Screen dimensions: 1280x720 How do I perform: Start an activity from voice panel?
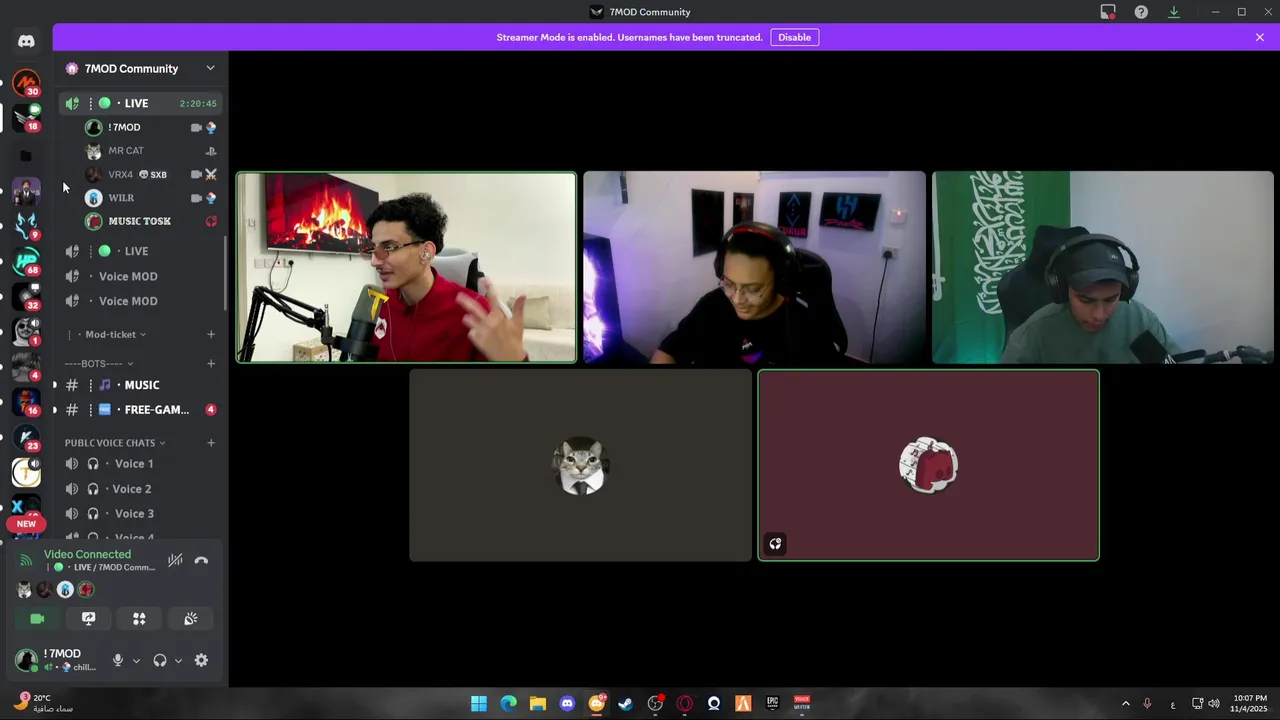[x=139, y=619]
